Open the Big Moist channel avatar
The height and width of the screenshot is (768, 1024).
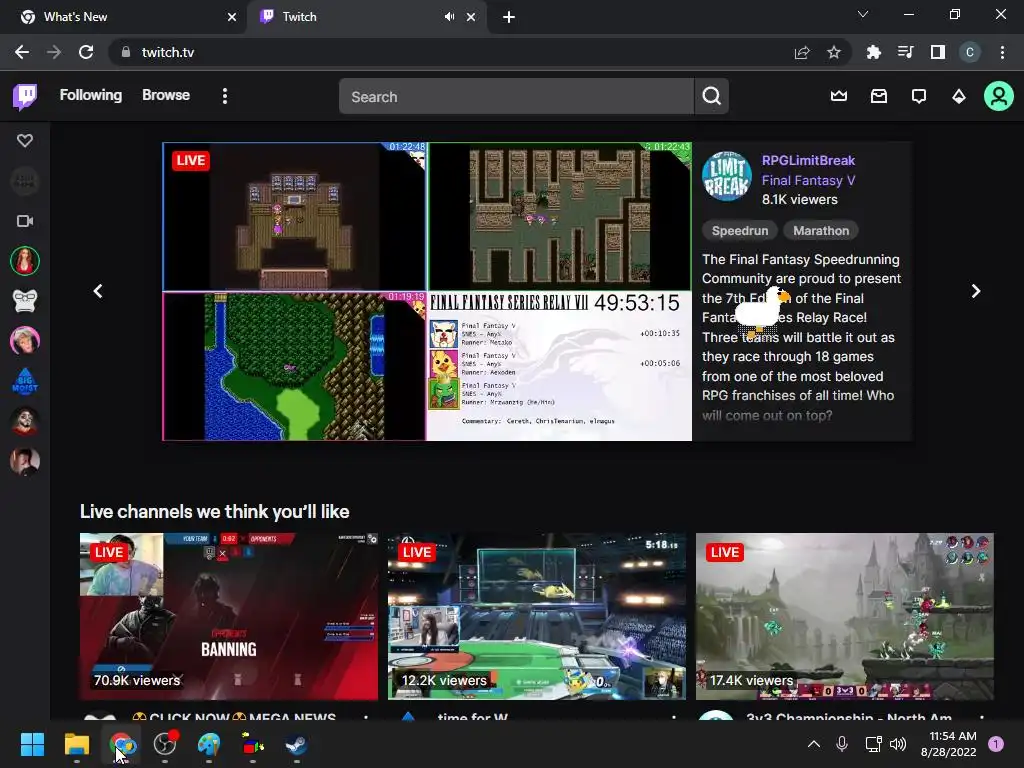point(25,381)
